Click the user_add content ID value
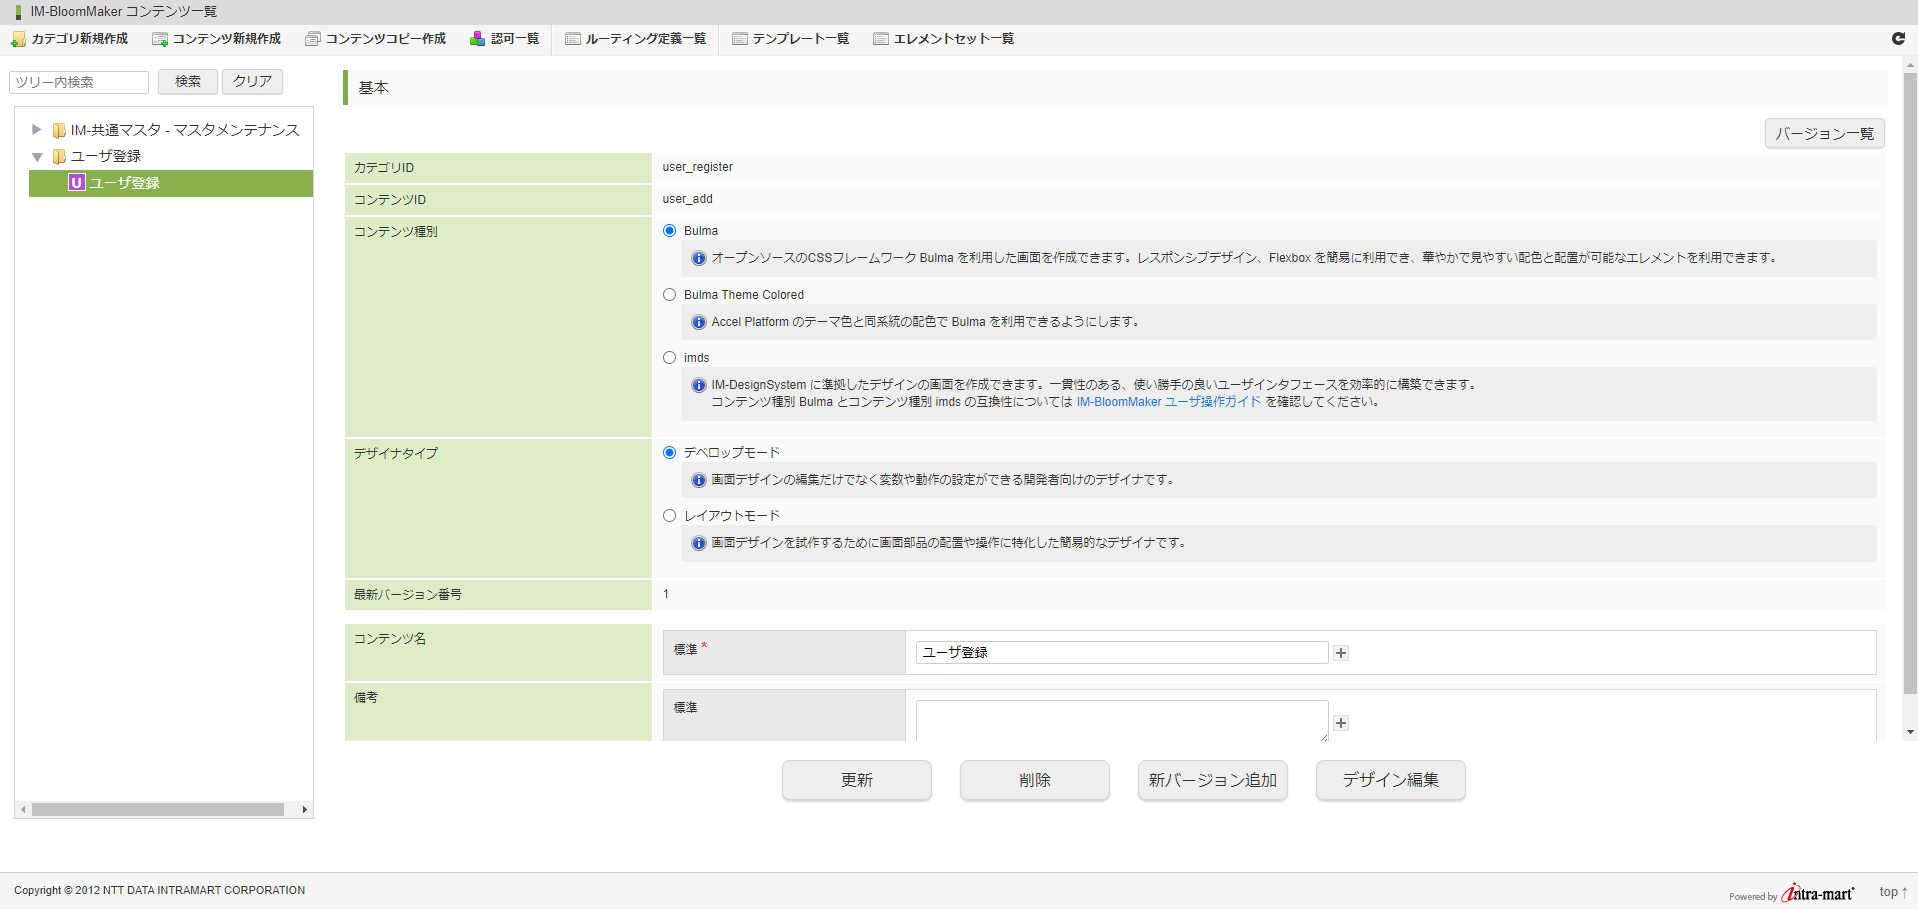Screen dimensions: 1918x910 687,199
